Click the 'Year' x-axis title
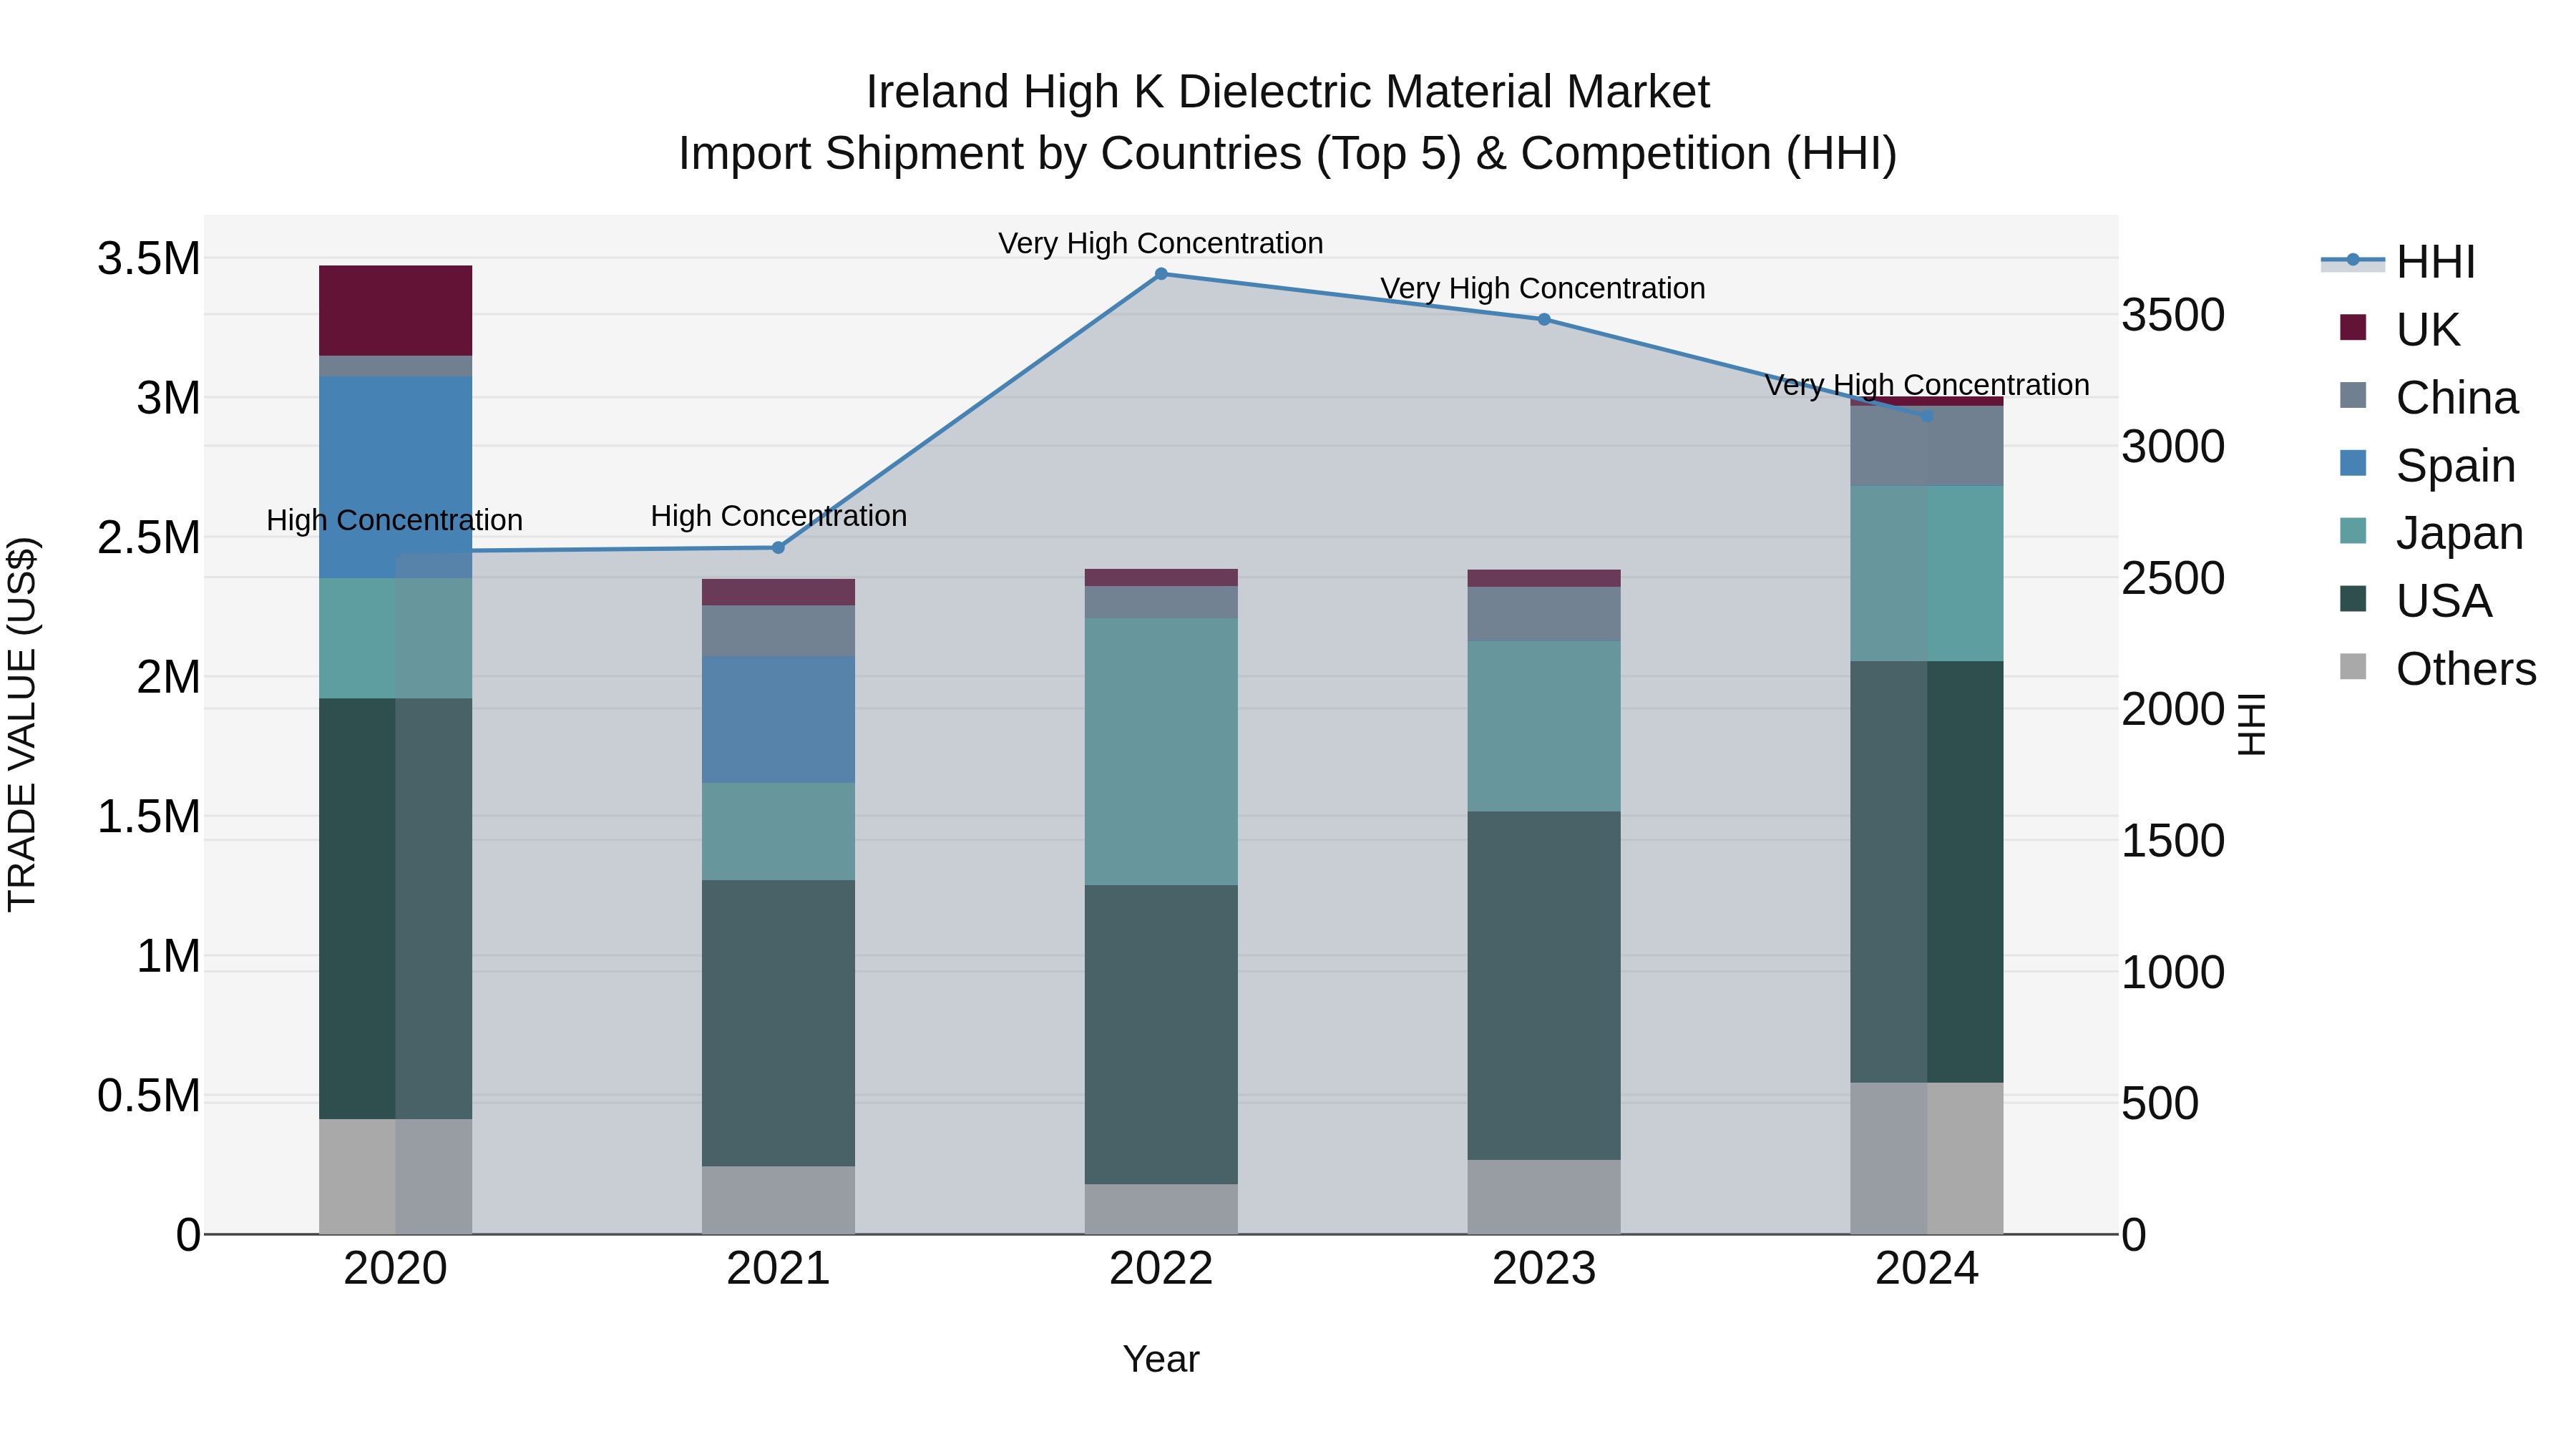 tap(1161, 1359)
